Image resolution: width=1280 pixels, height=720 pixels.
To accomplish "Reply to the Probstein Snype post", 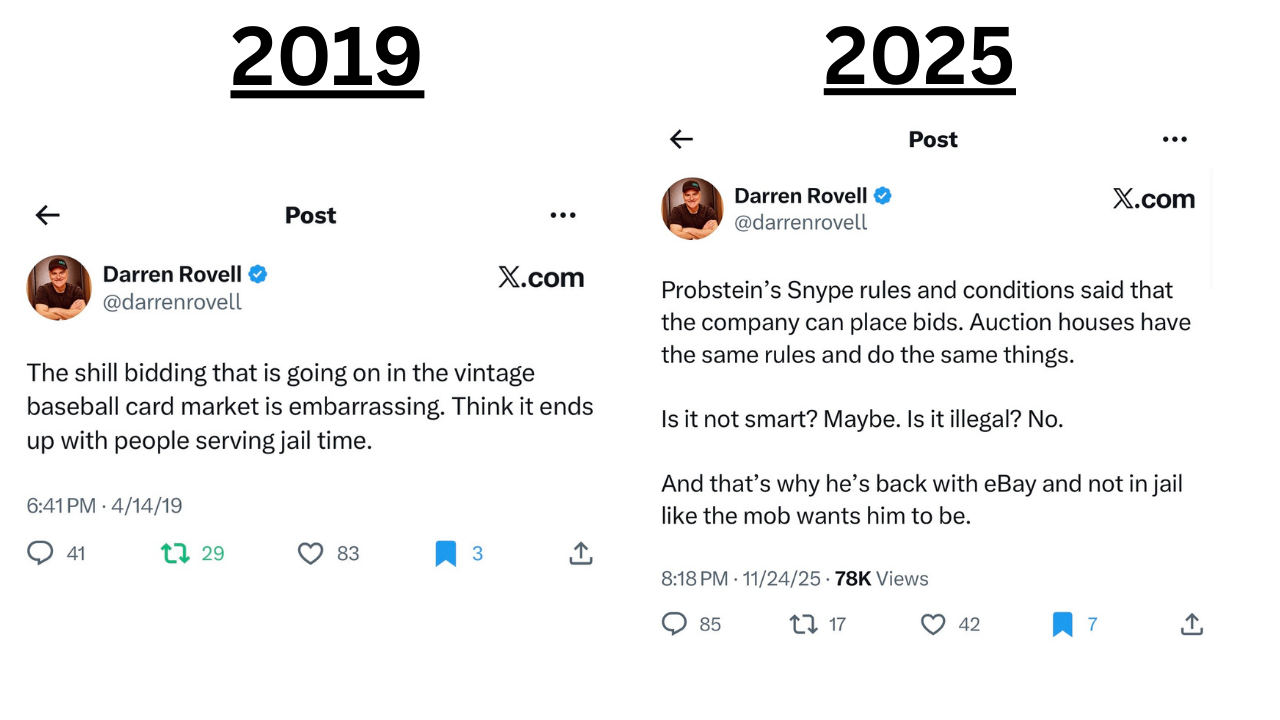I will 675,625.
